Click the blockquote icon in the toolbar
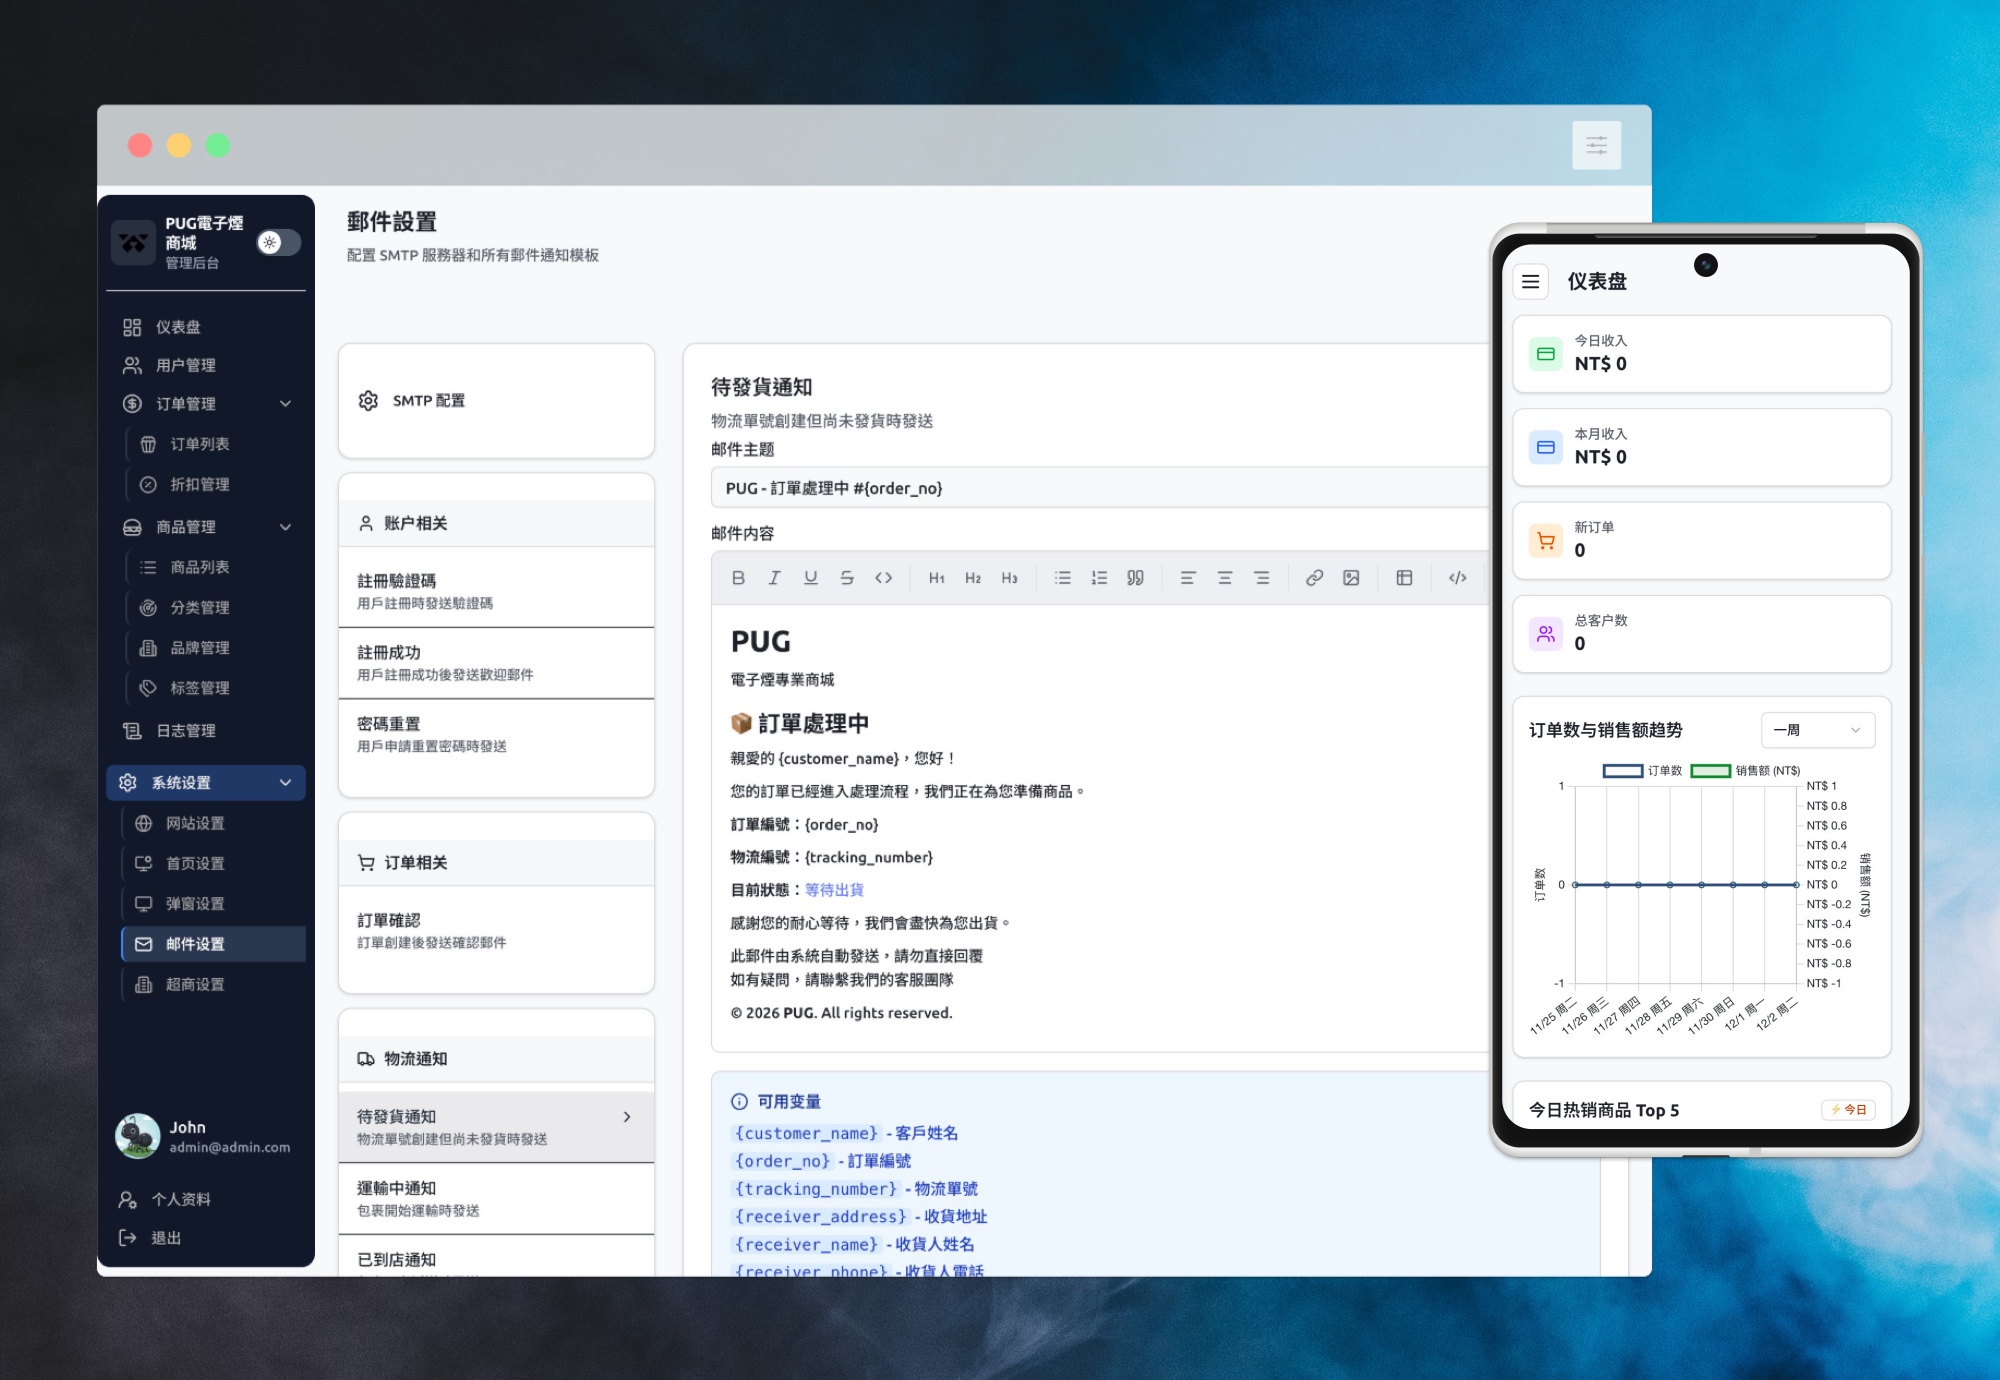The width and height of the screenshot is (2000, 1380). point(1135,578)
